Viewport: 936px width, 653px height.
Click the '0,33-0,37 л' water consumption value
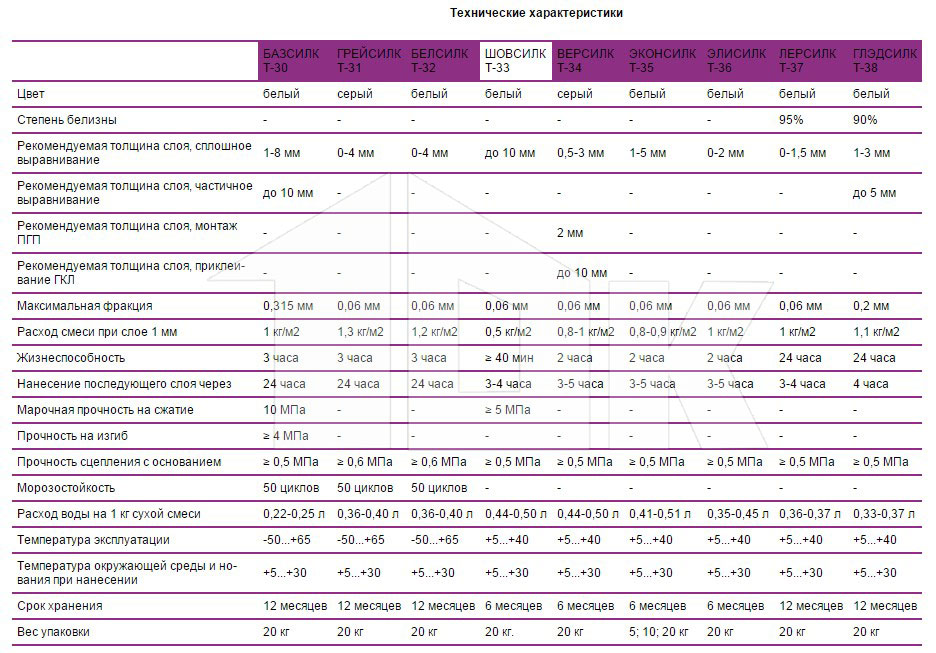click(x=883, y=514)
